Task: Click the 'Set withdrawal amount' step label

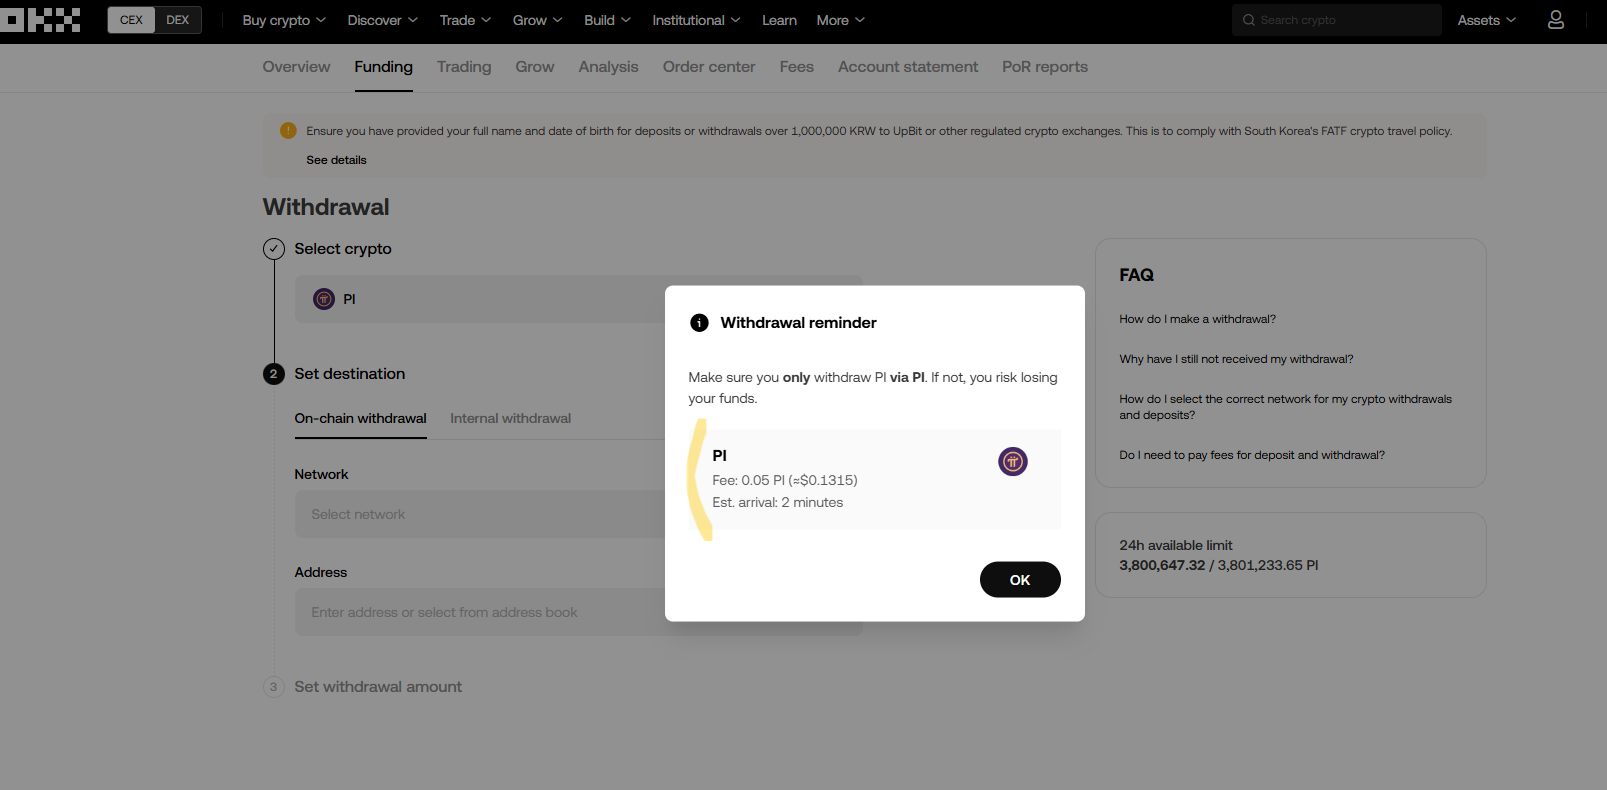Action: (x=378, y=687)
